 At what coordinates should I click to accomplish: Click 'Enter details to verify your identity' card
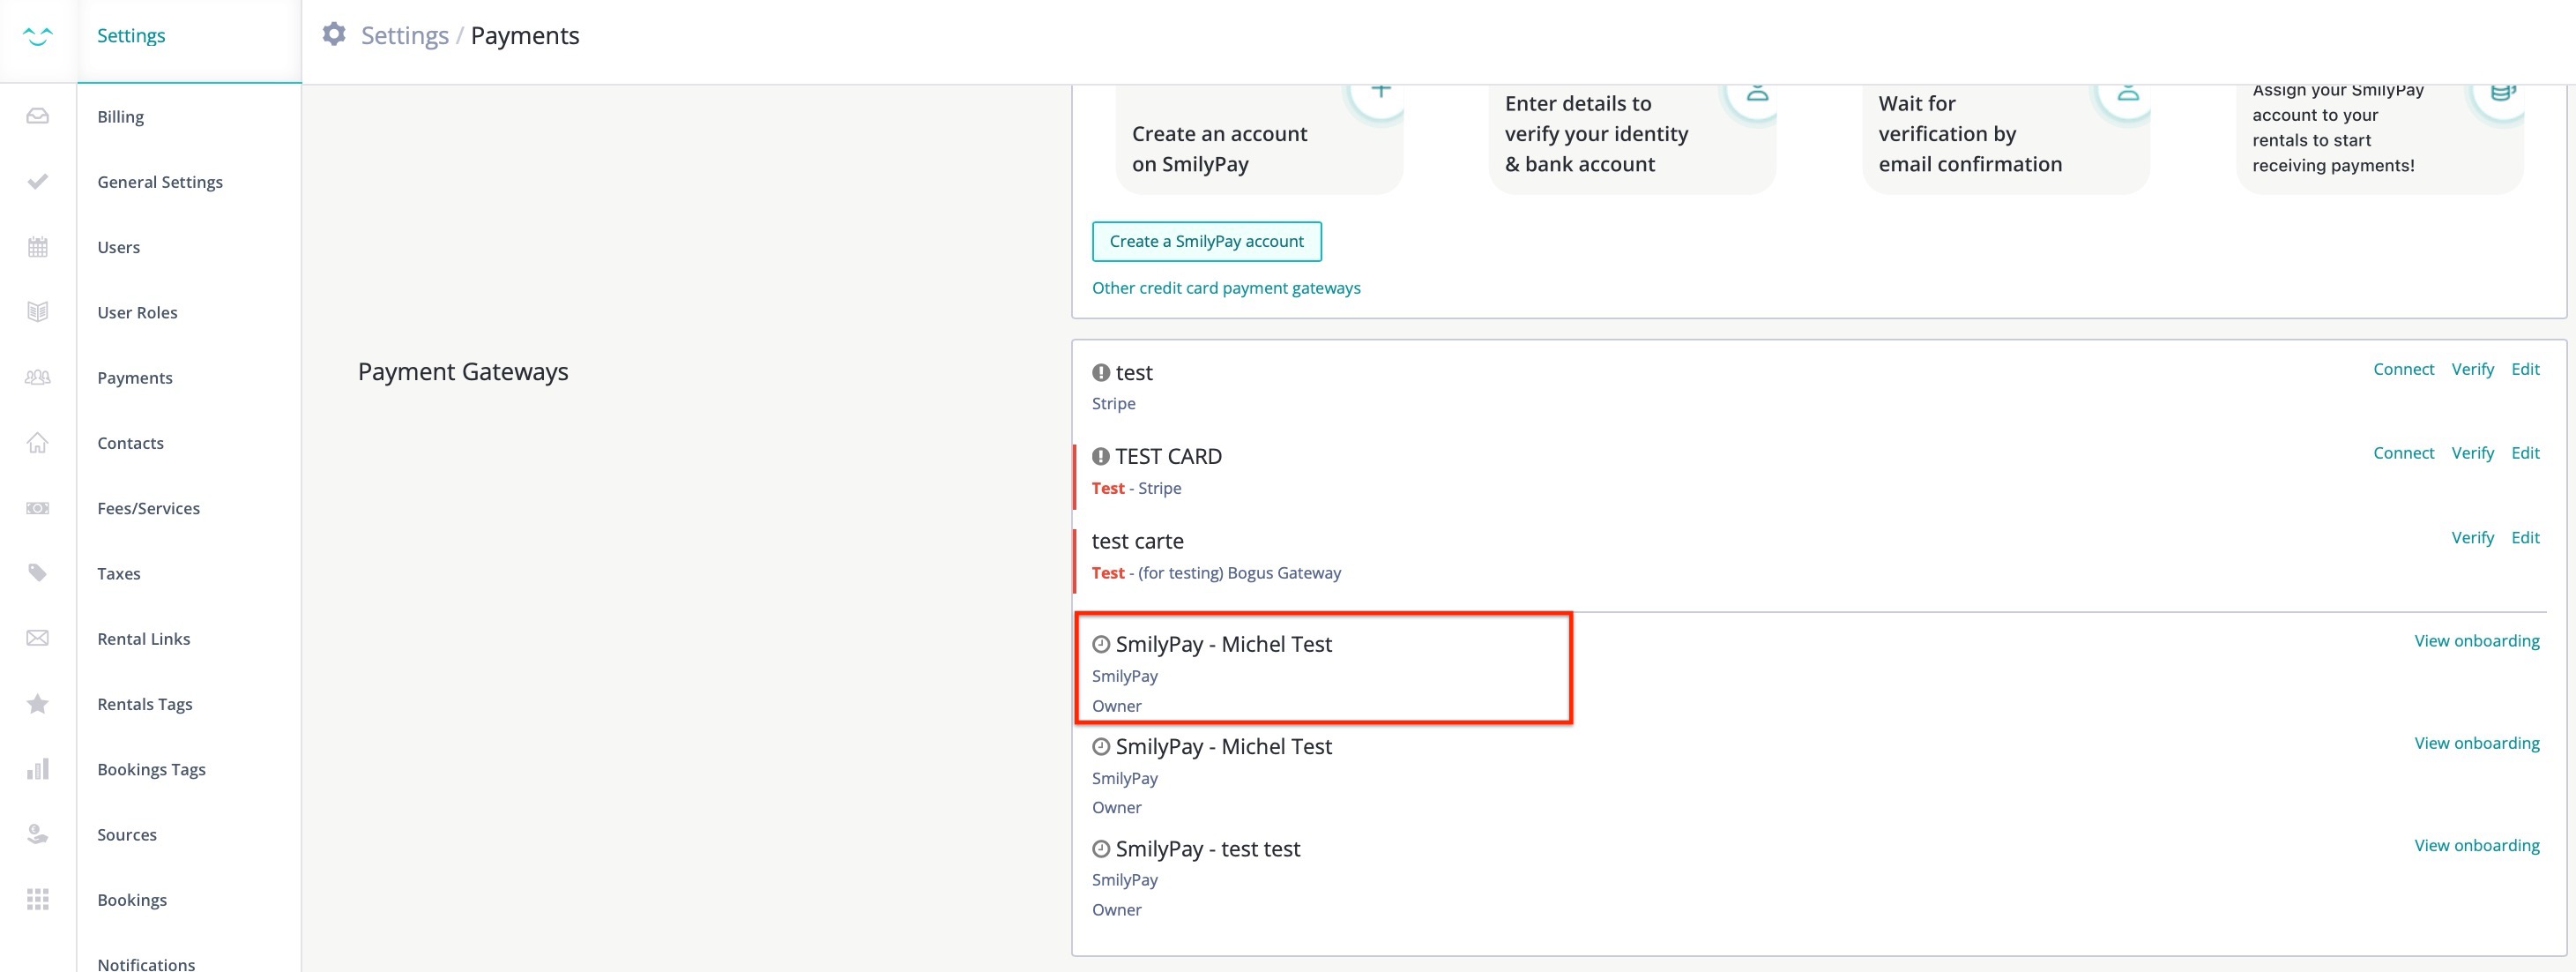[1632, 140]
